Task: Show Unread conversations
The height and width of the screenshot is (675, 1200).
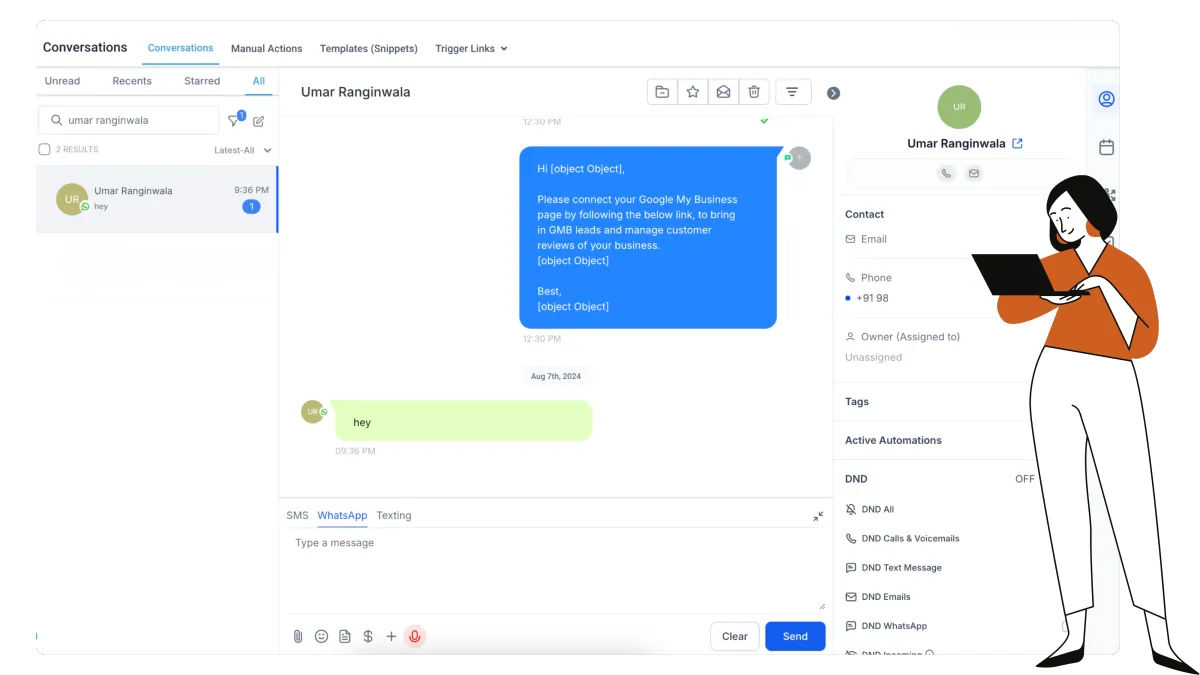Action: pos(62,81)
